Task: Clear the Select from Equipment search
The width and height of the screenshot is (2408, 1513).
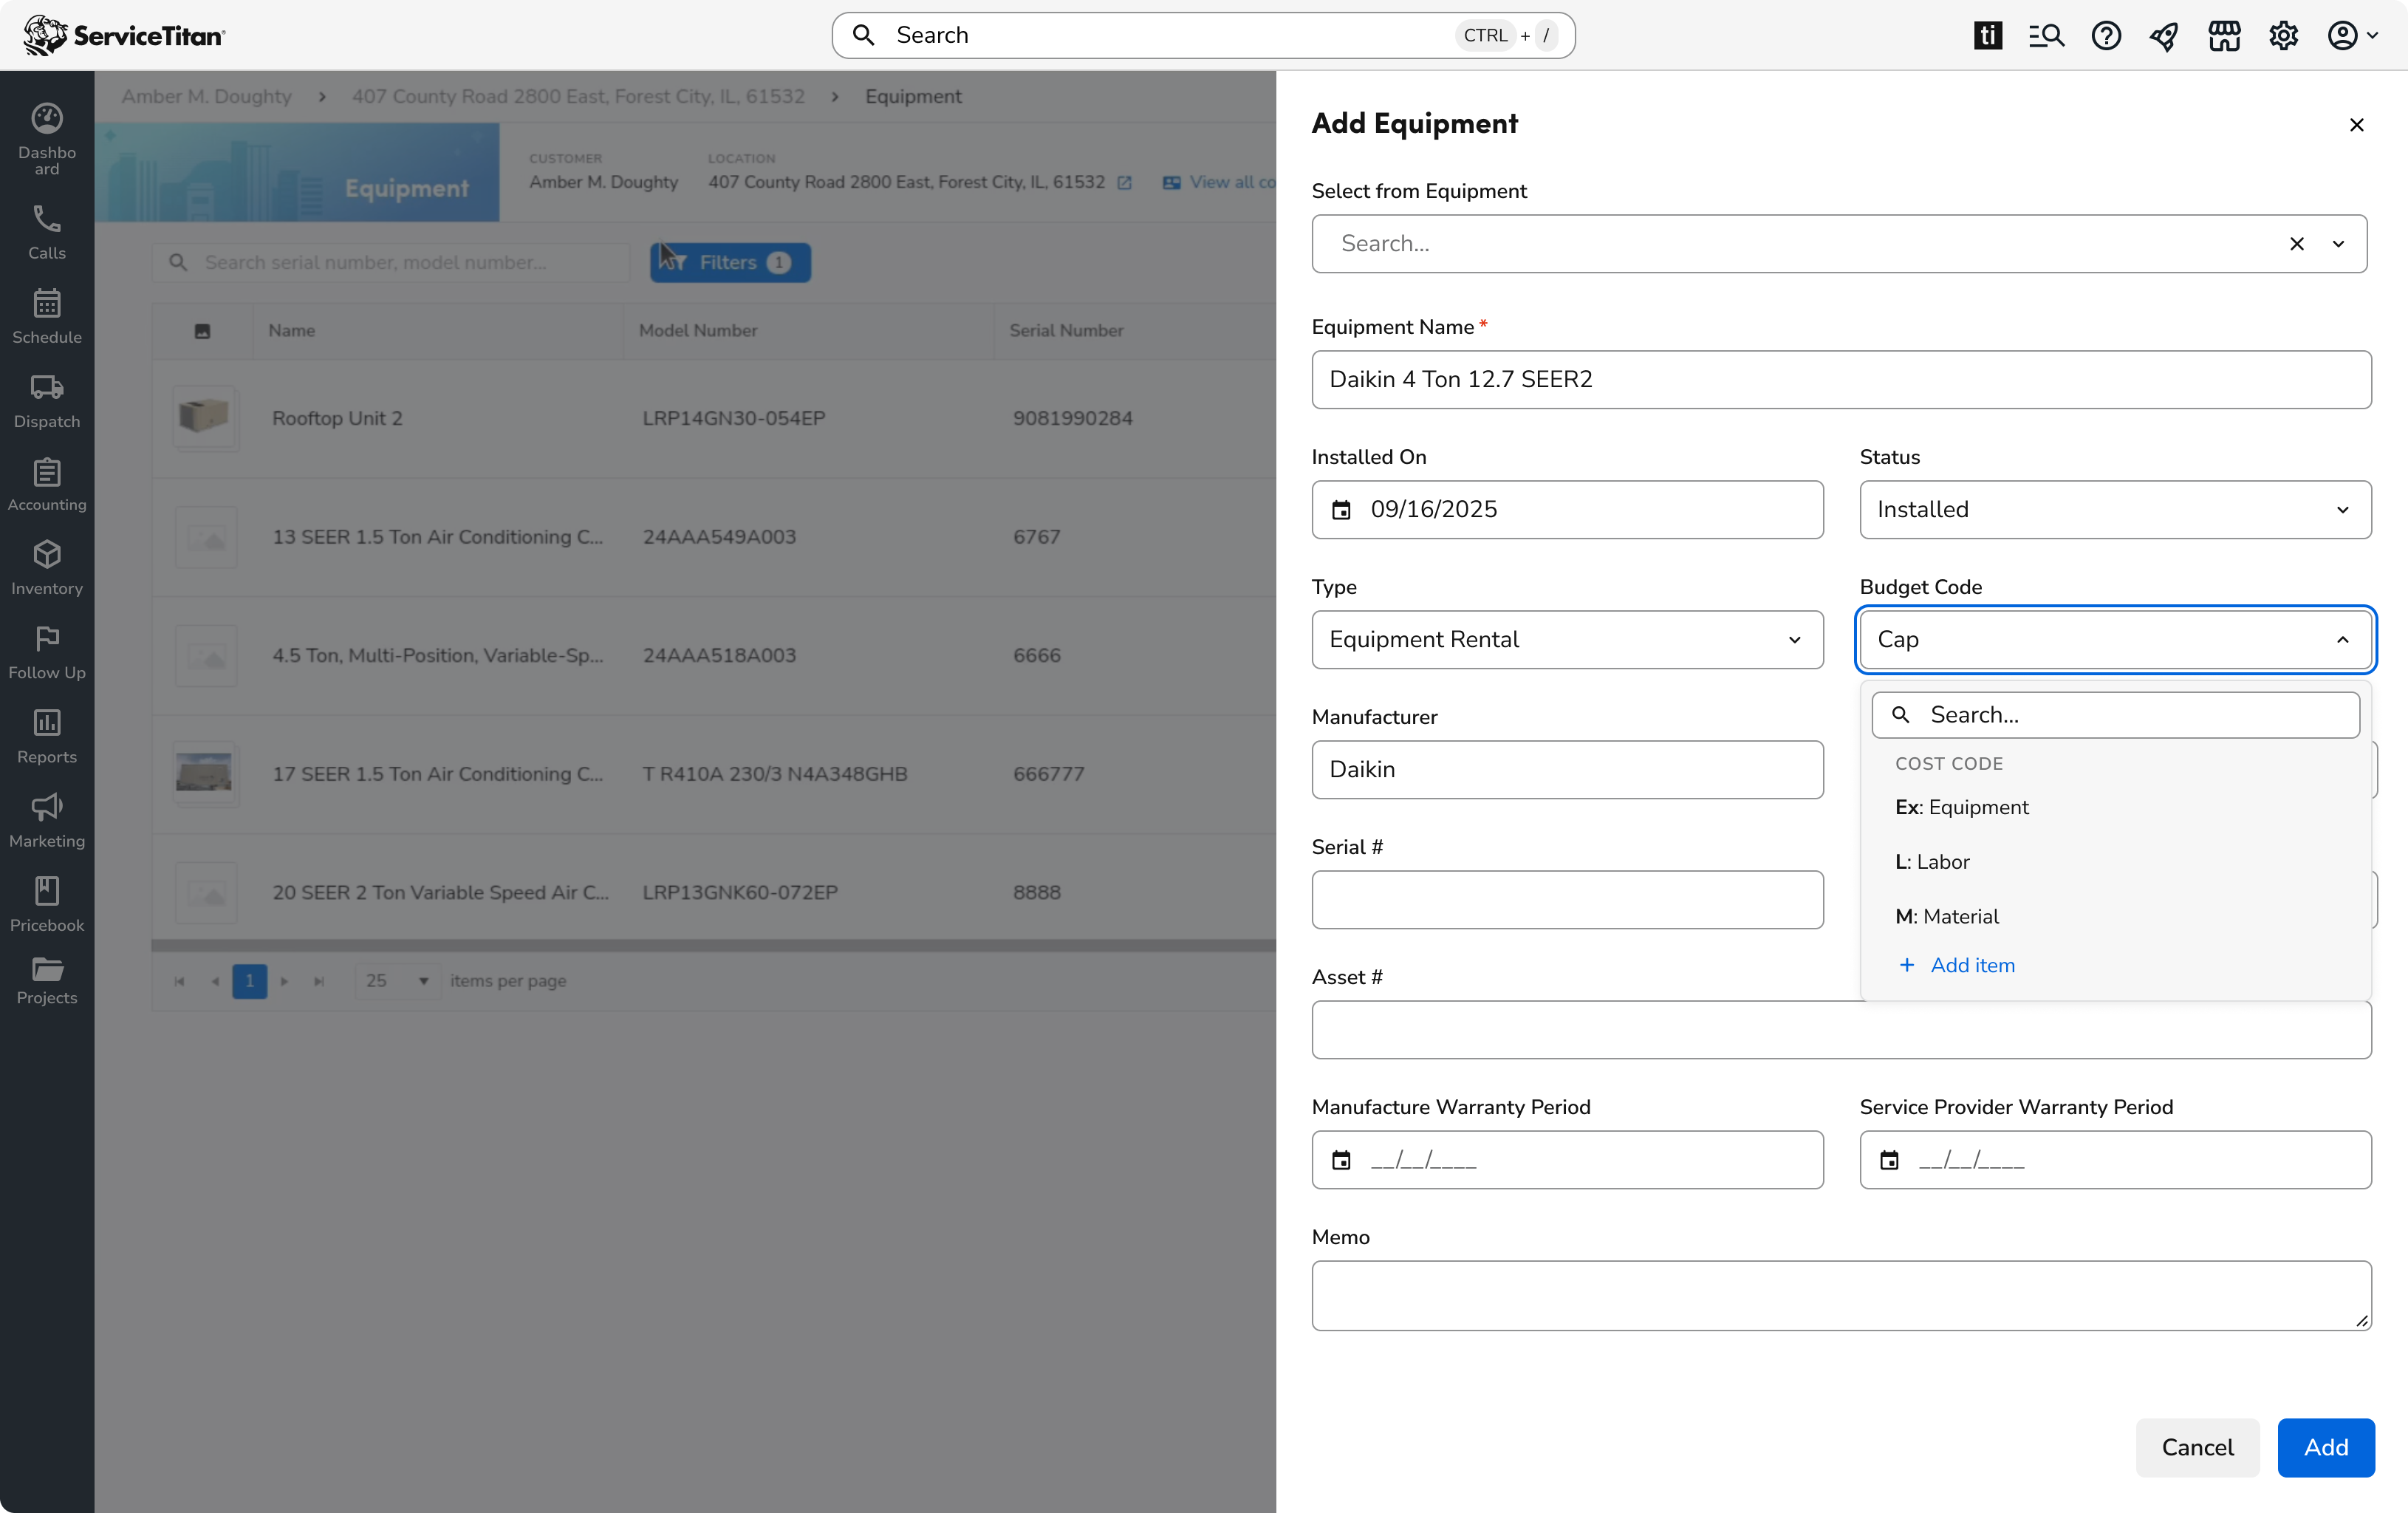Action: point(2297,244)
